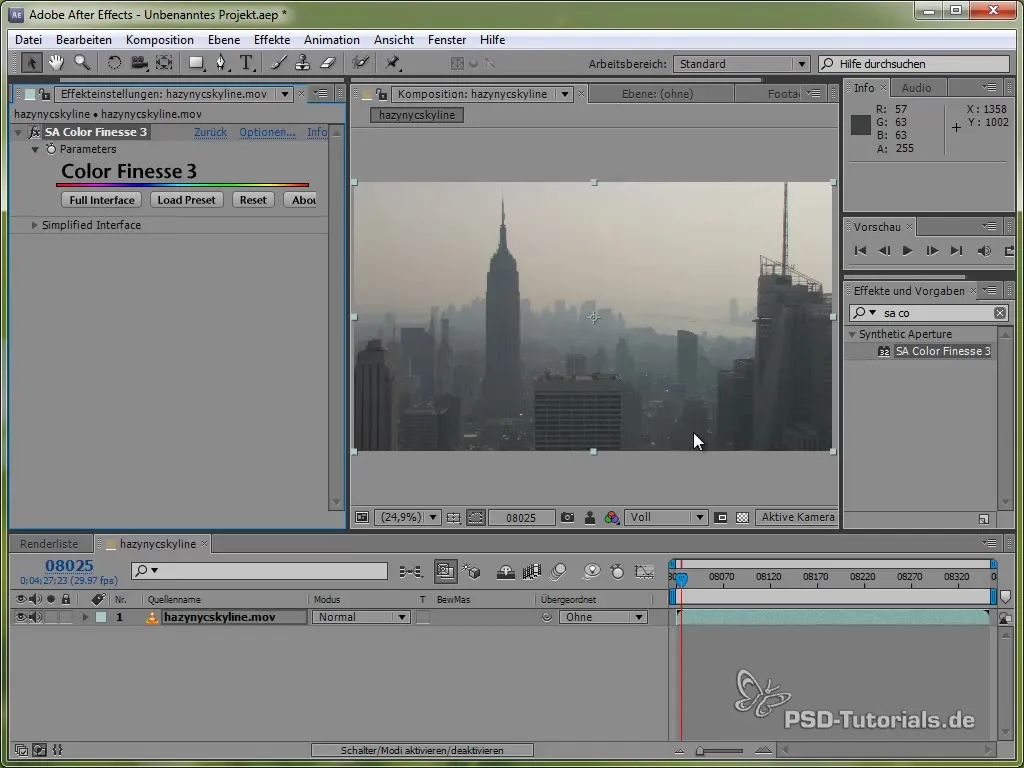Select the Rotation tool

pyautogui.click(x=114, y=63)
